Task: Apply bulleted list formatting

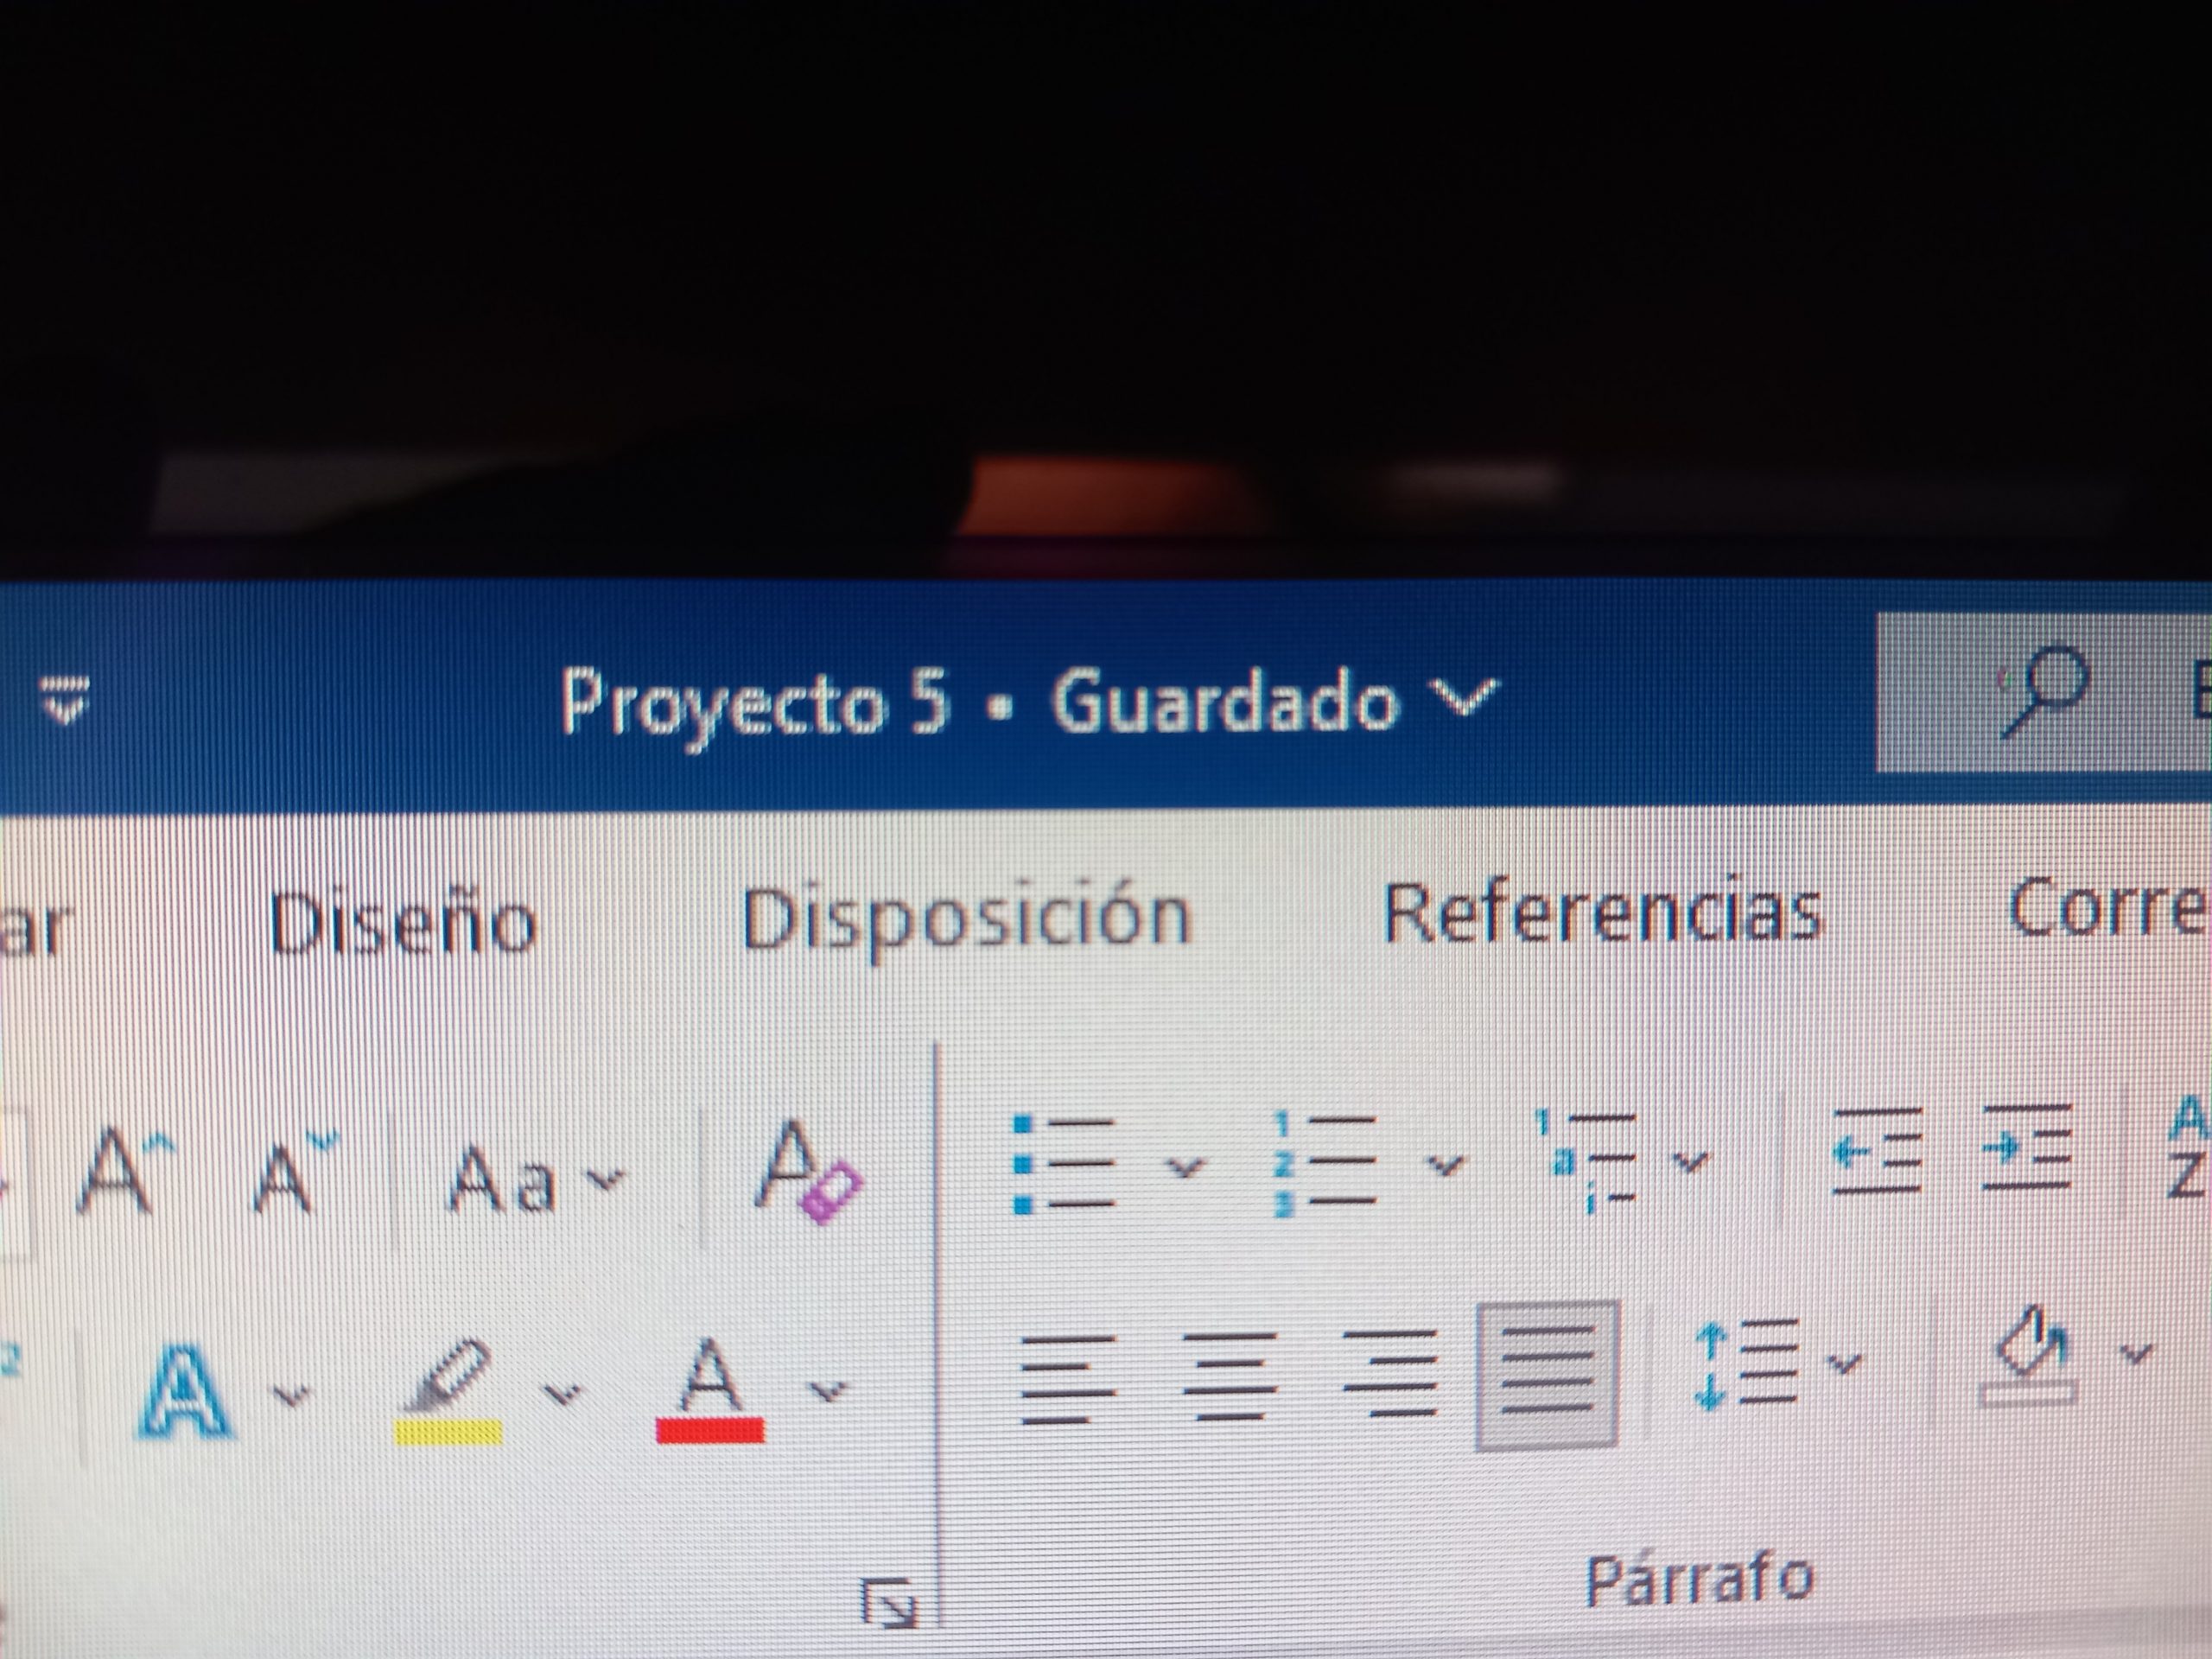Action: (x=1063, y=1166)
